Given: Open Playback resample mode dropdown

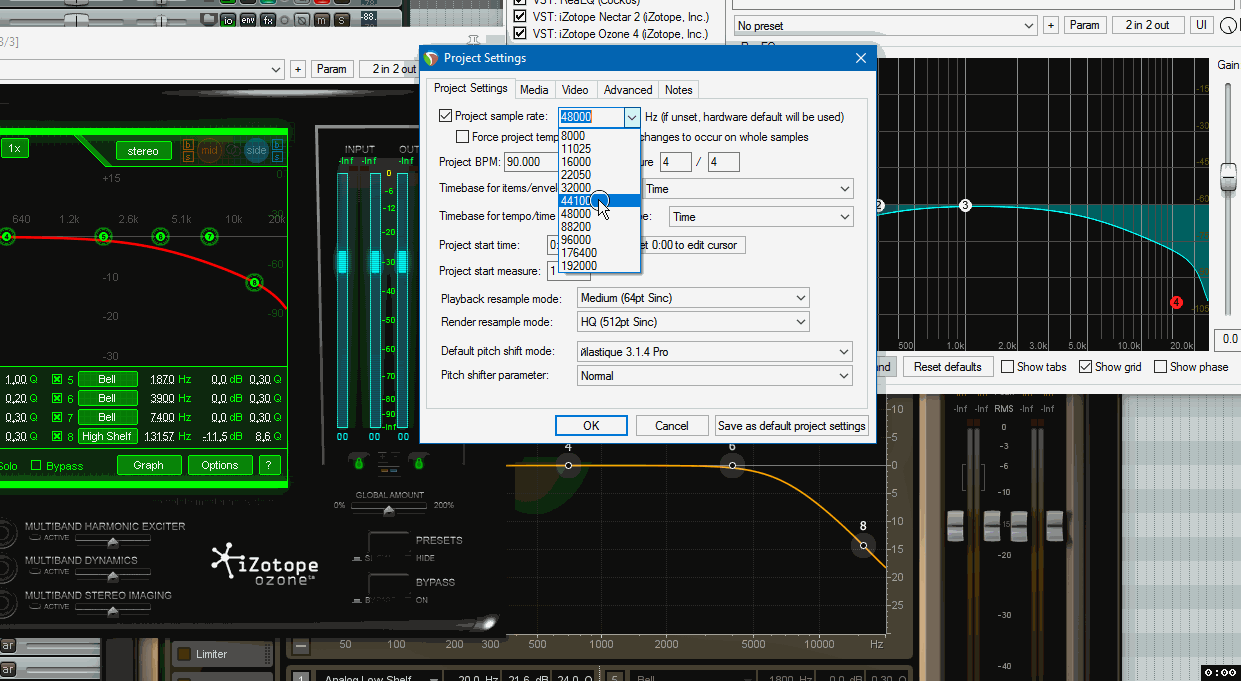Looking at the screenshot, I should pos(693,298).
